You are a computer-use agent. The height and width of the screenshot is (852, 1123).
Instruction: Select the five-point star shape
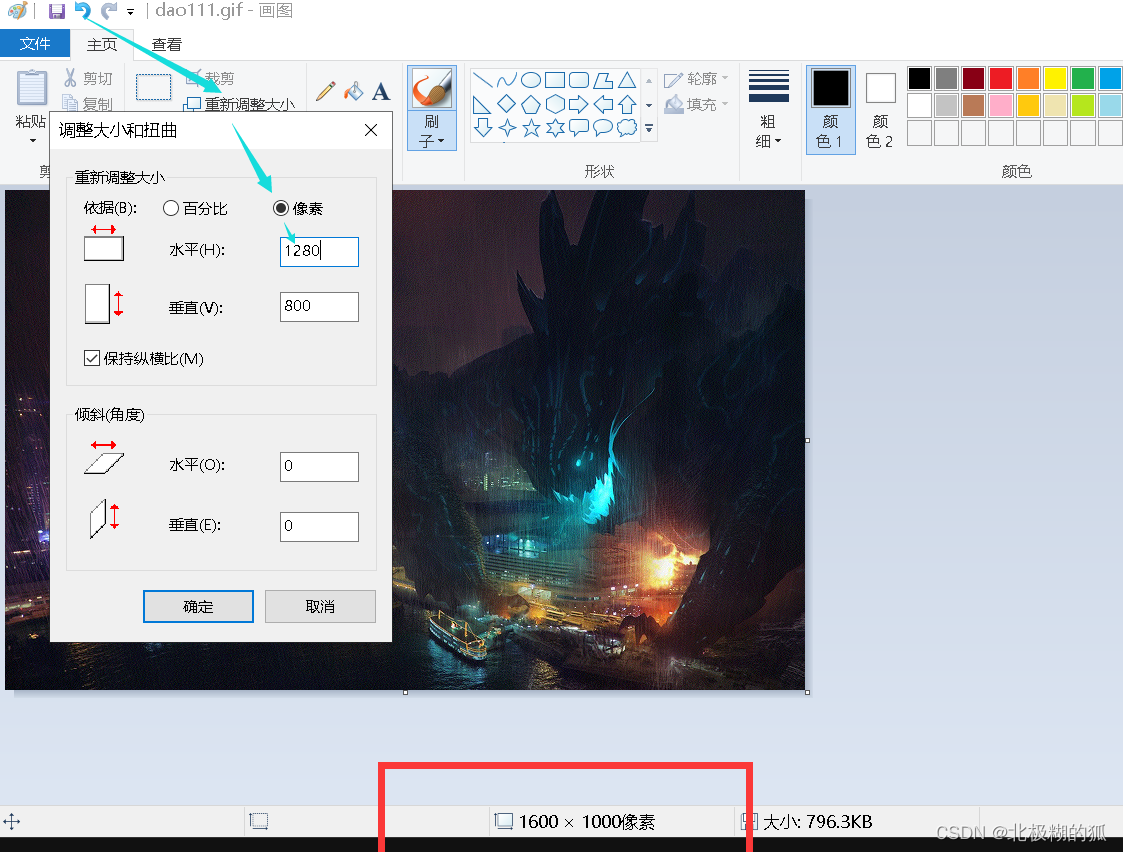click(531, 128)
